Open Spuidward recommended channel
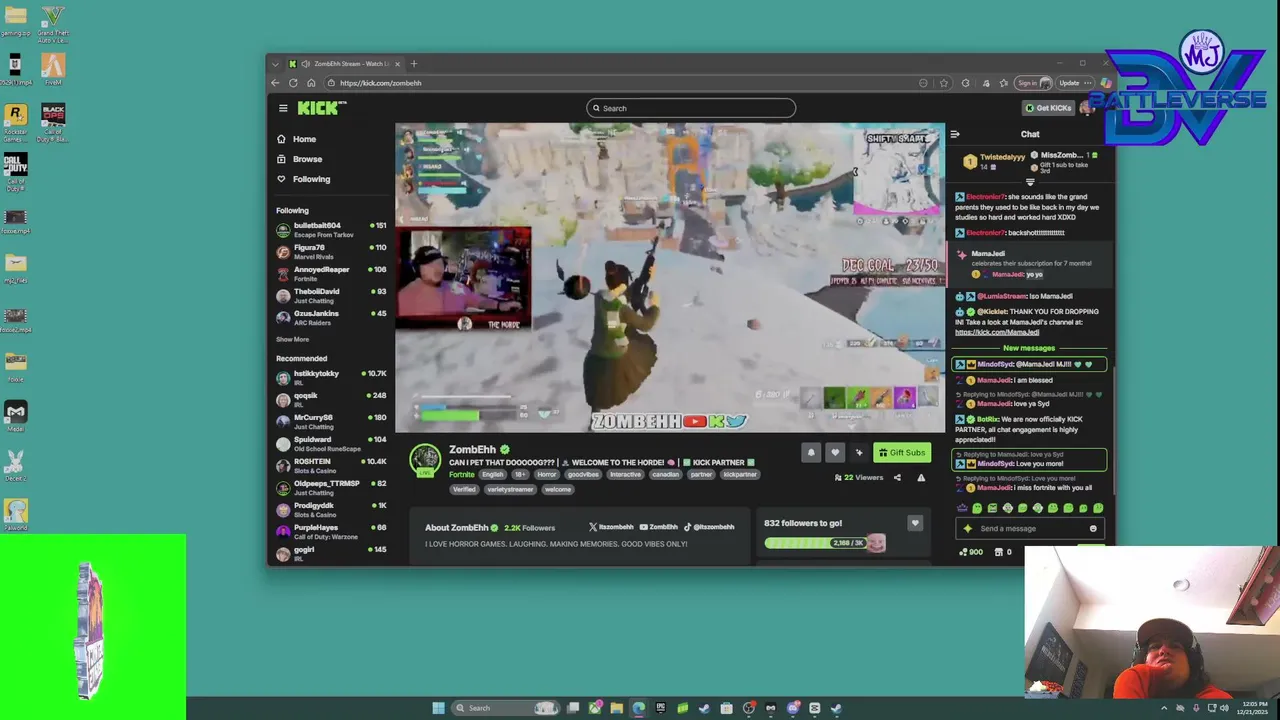 click(331, 444)
